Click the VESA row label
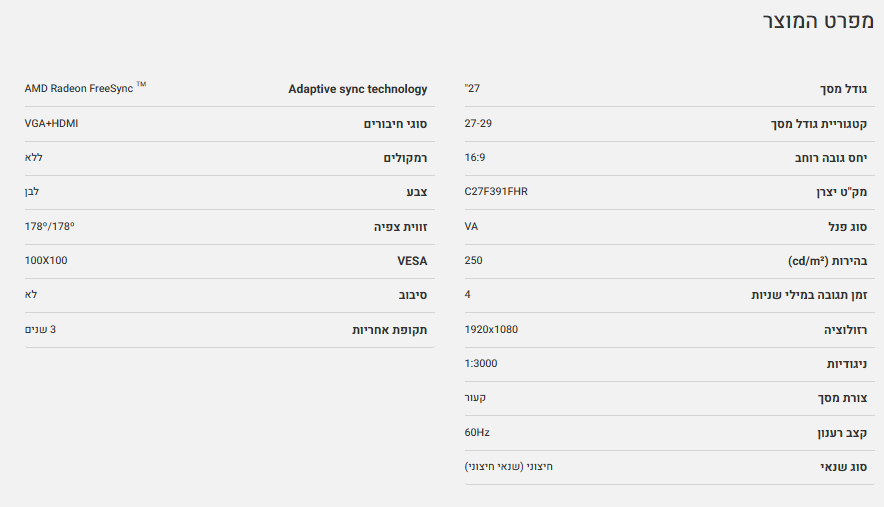 click(x=412, y=261)
